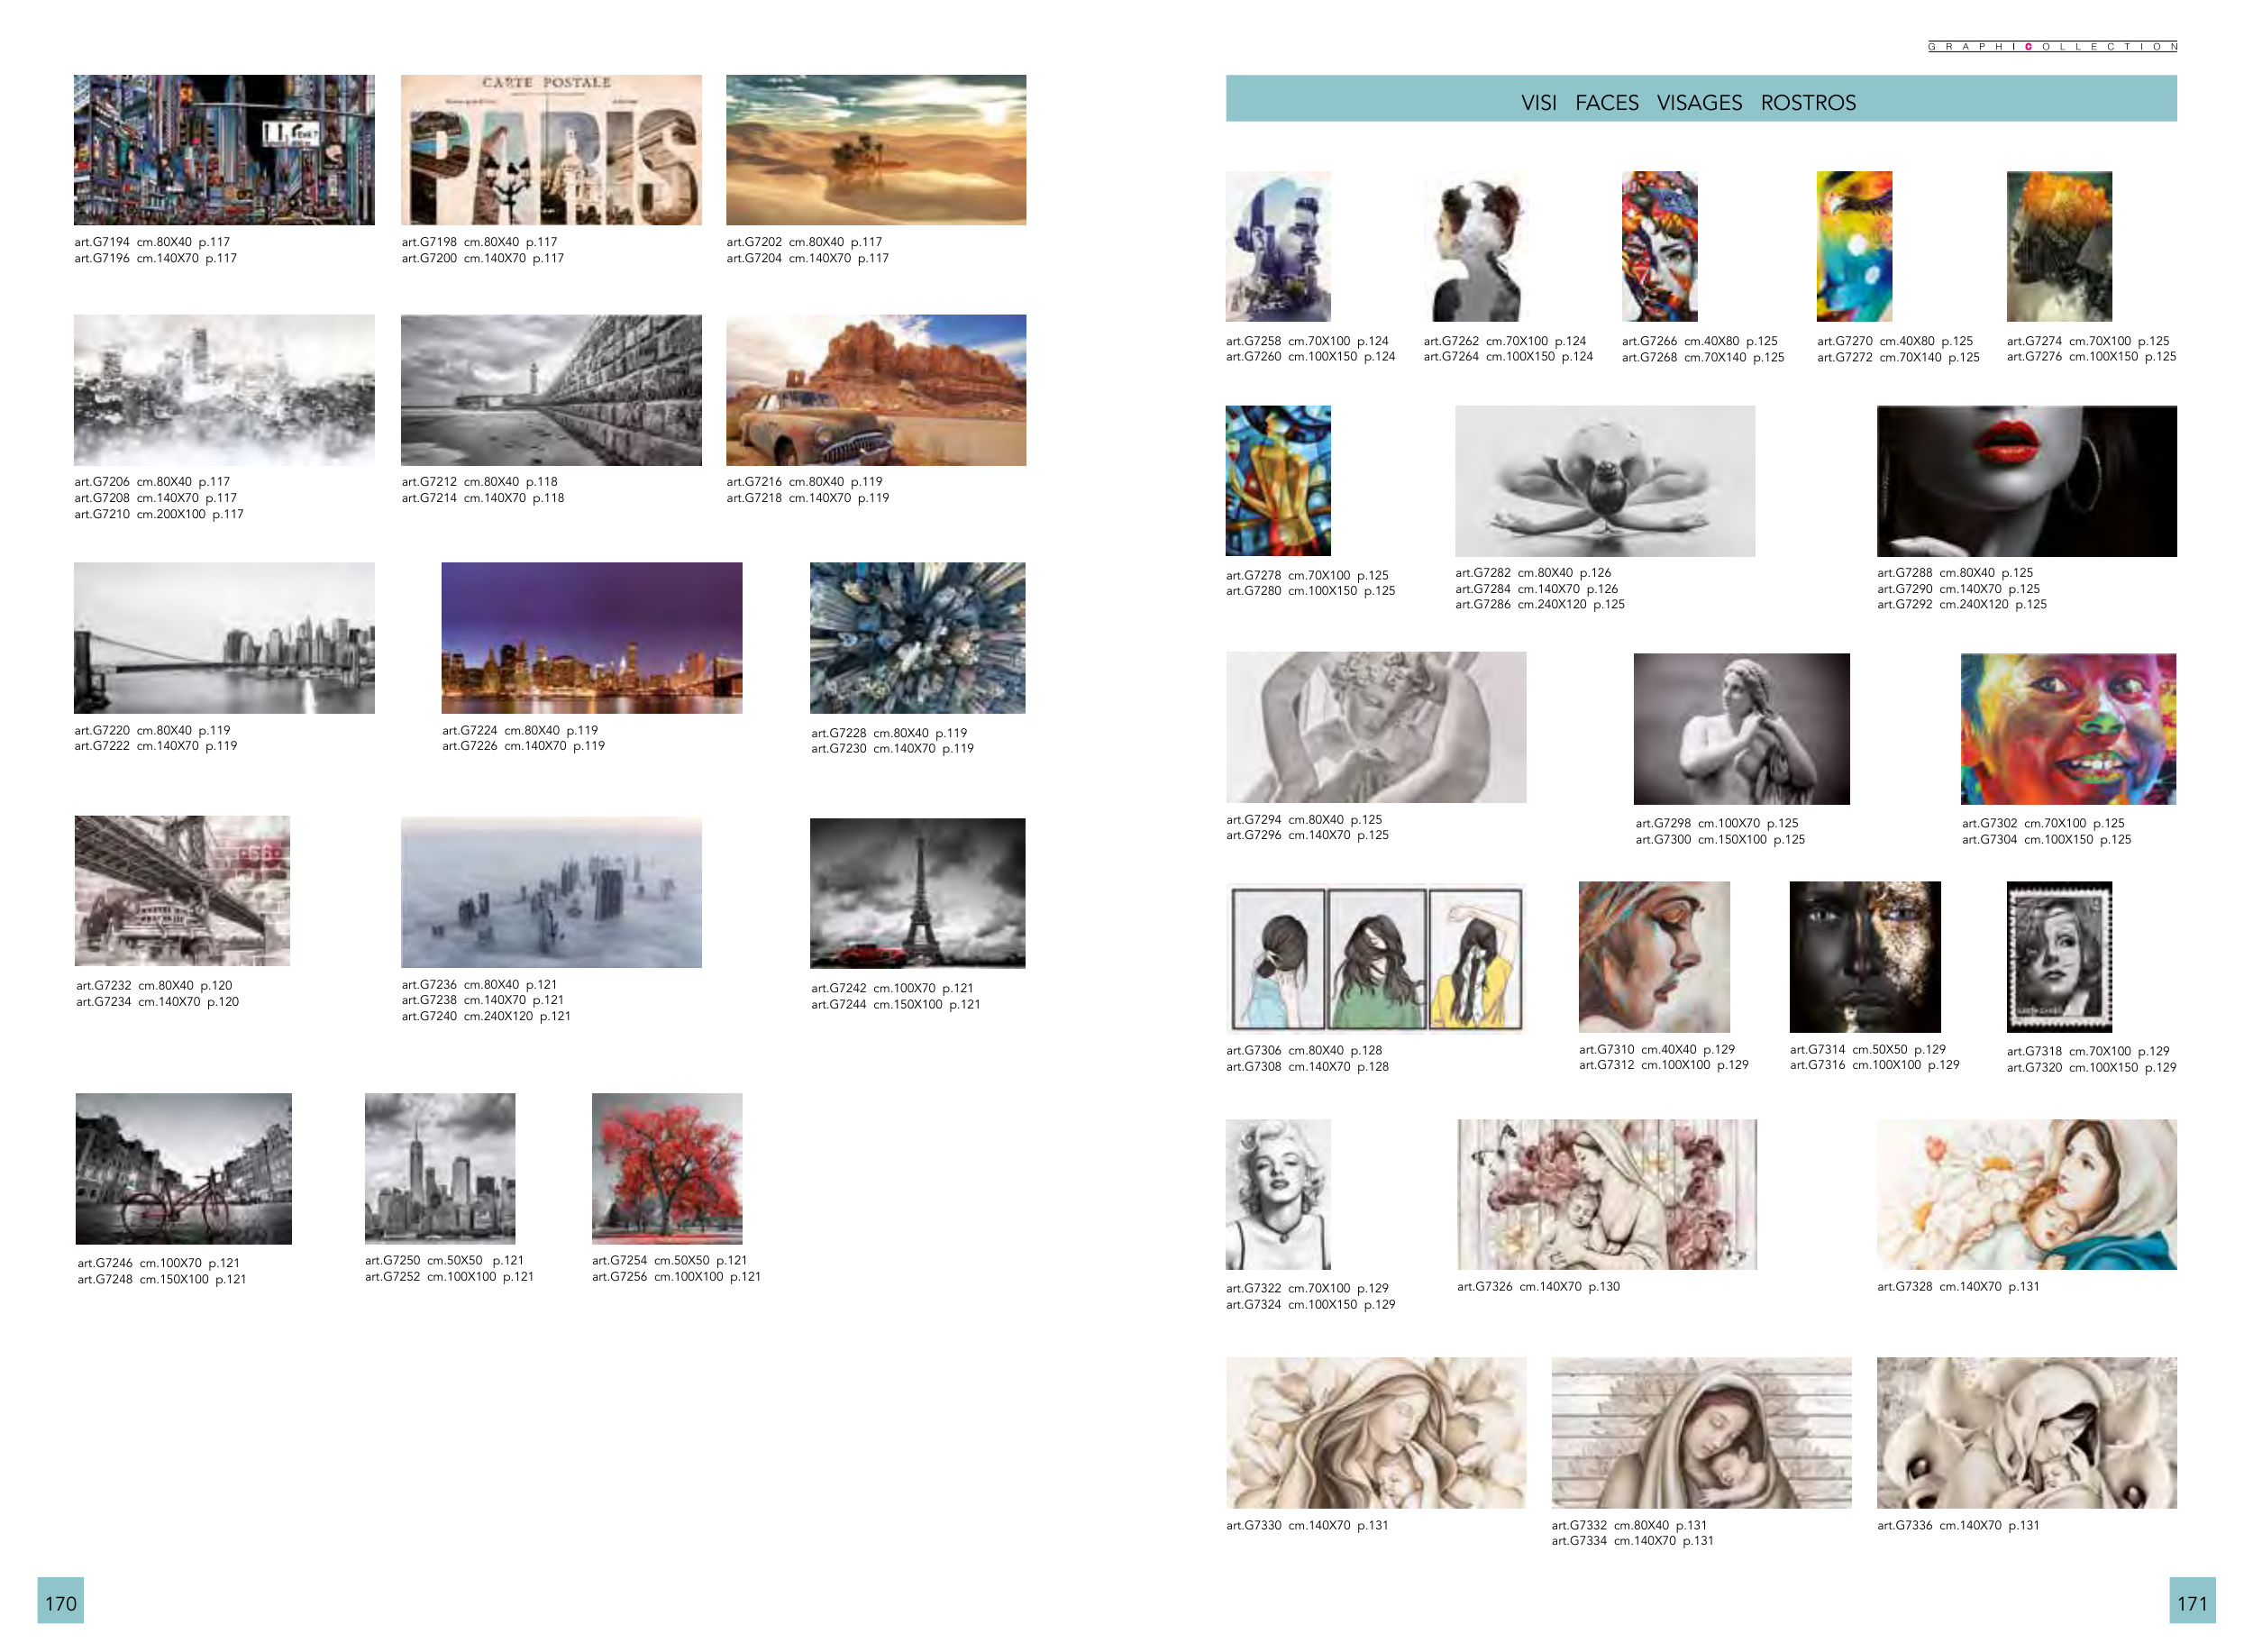The width and height of the screenshot is (2253, 1652).
Task: Click the art.G7326 caption text
Action: (x=1537, y=1286)
